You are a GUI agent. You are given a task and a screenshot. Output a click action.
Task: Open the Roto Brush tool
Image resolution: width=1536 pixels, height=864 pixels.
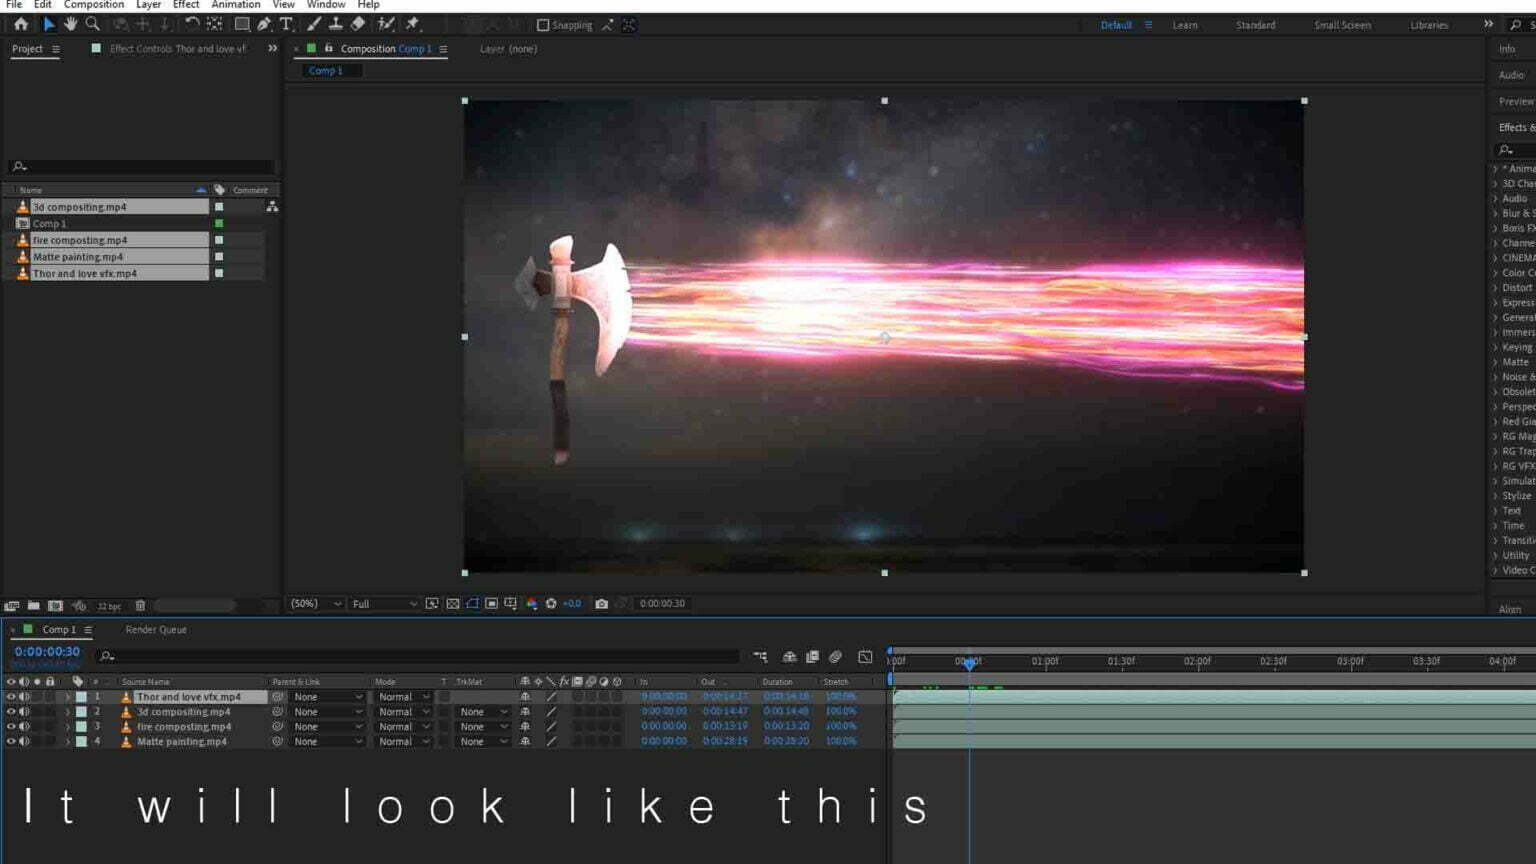click(385, 25)
